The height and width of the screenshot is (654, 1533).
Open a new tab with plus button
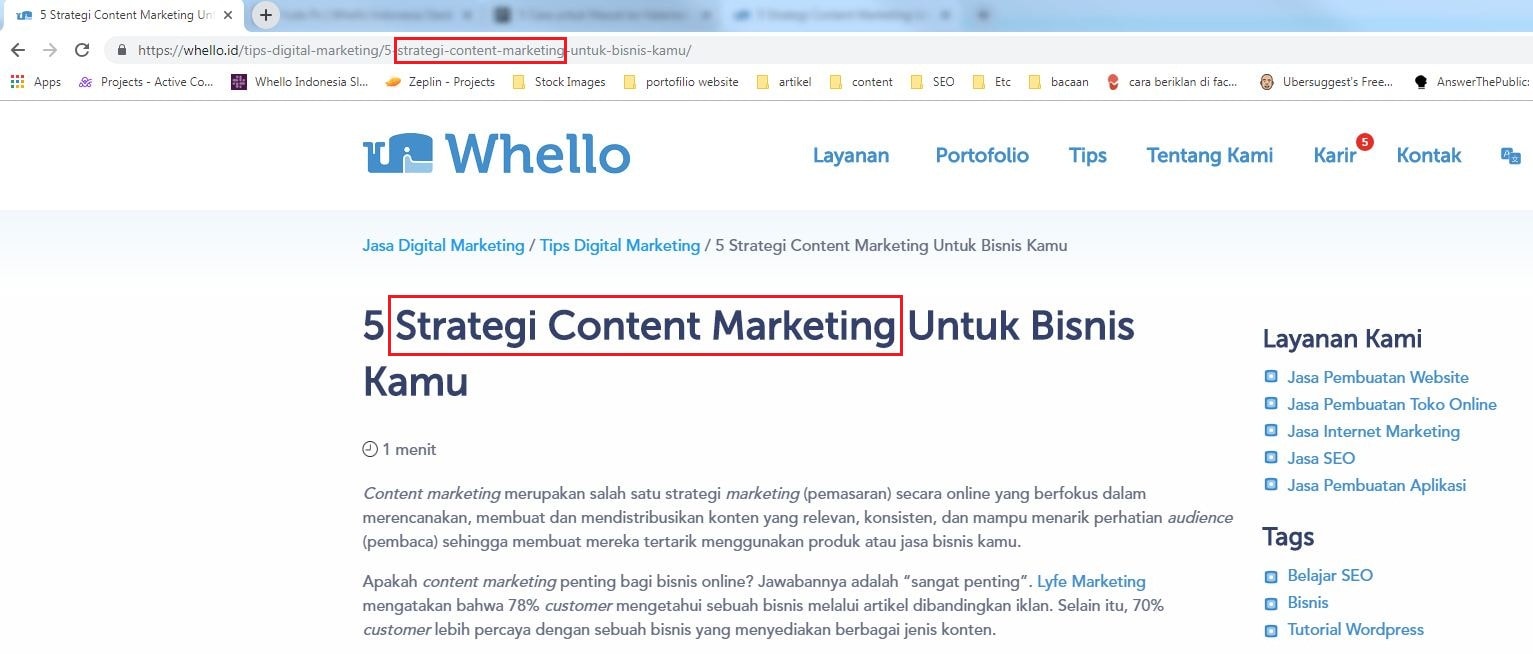tap(266, 15)
